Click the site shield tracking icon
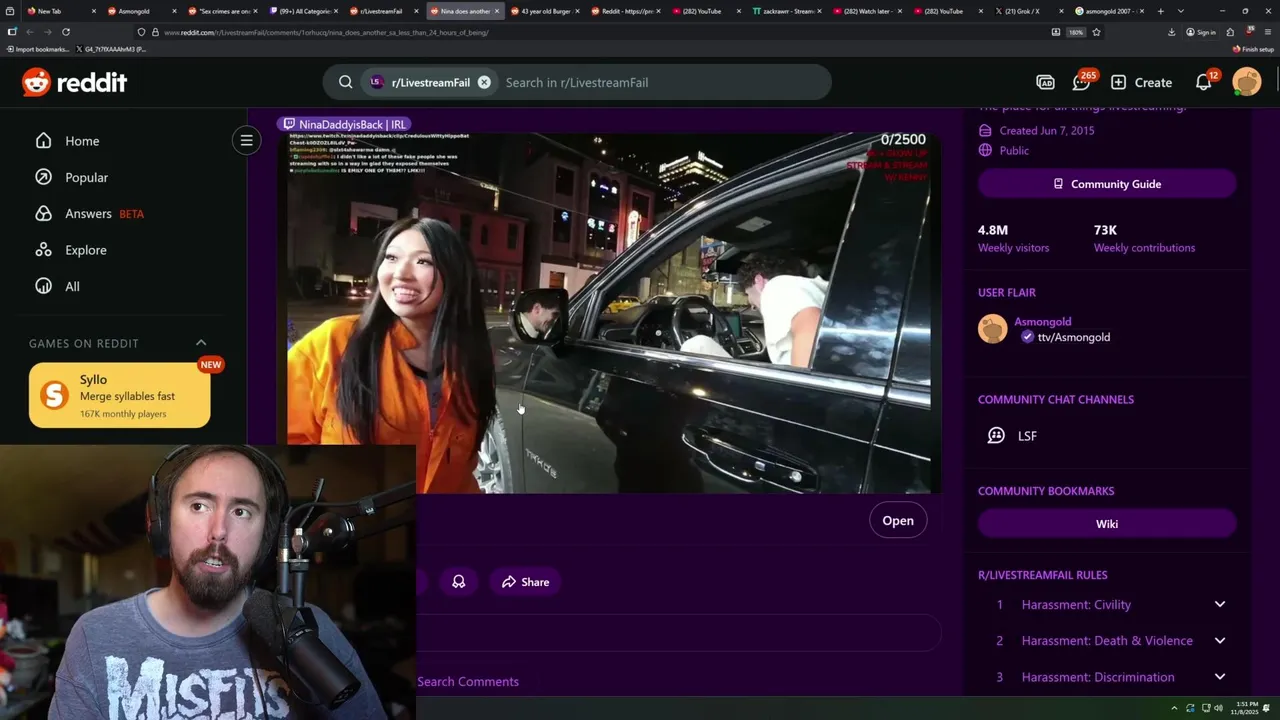The width and height of the screenshot is (1280, 720). [x=141, y=32]
